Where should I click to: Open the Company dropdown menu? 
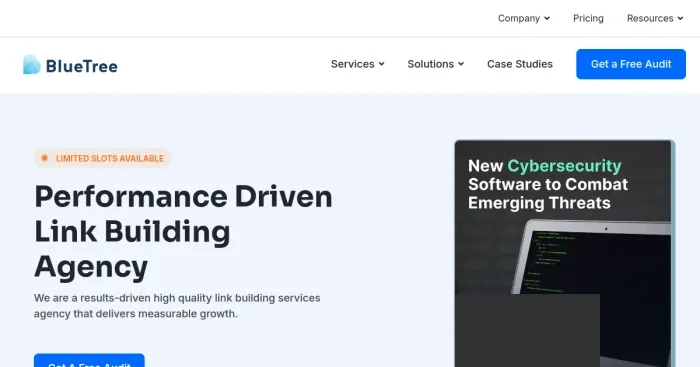point(524,18)
